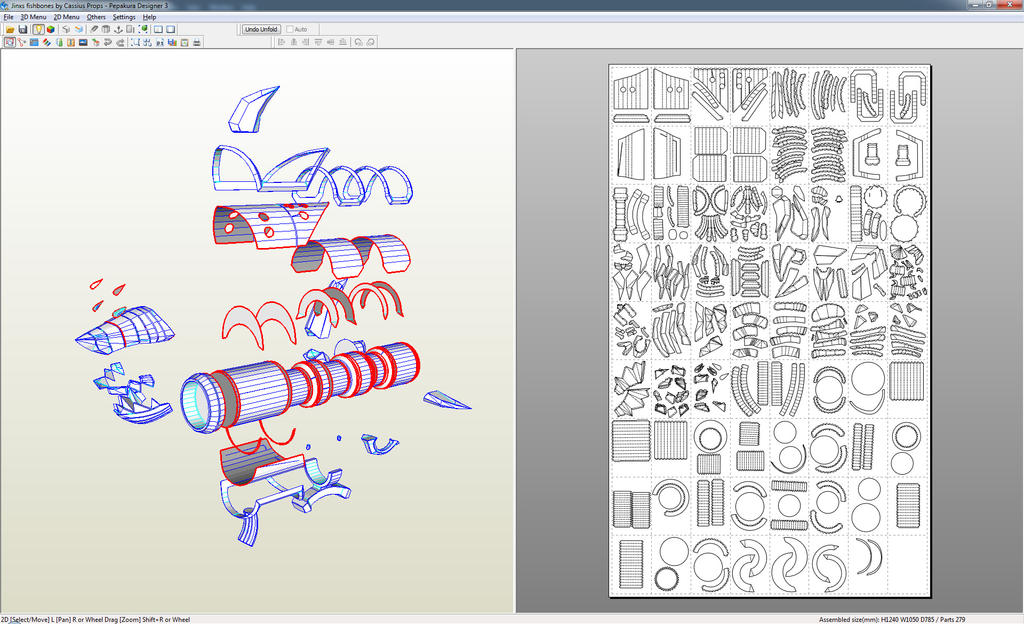The image size is (1024, 624).
Task: Click the blue window icon in second toolbar
Action: (34, 42)
